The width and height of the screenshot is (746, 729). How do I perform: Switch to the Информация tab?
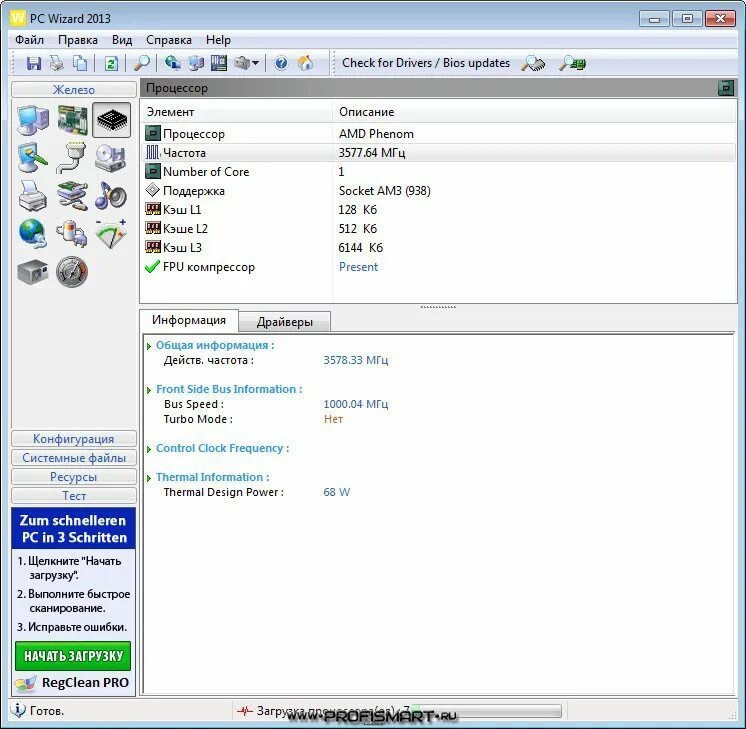[189, 320]
